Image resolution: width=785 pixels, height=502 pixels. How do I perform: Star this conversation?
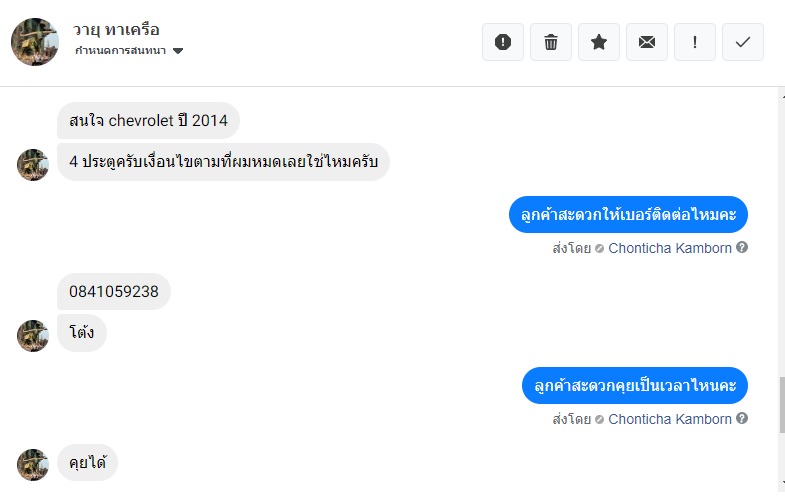click(599, 42)
